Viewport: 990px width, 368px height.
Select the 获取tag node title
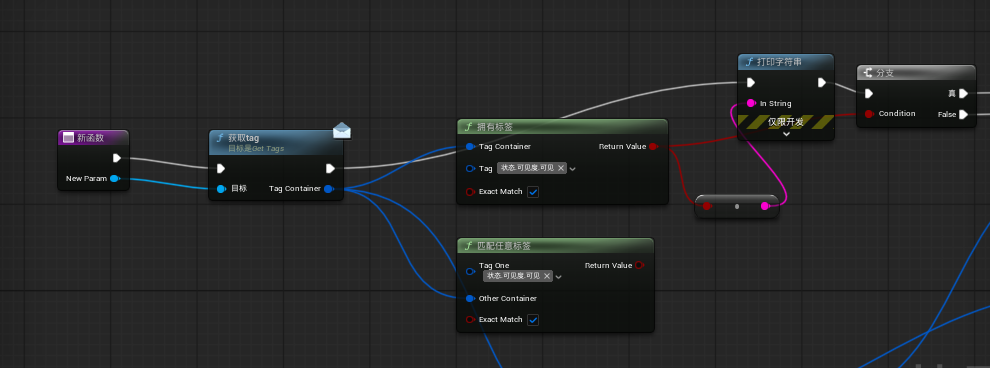click(244, 138)
